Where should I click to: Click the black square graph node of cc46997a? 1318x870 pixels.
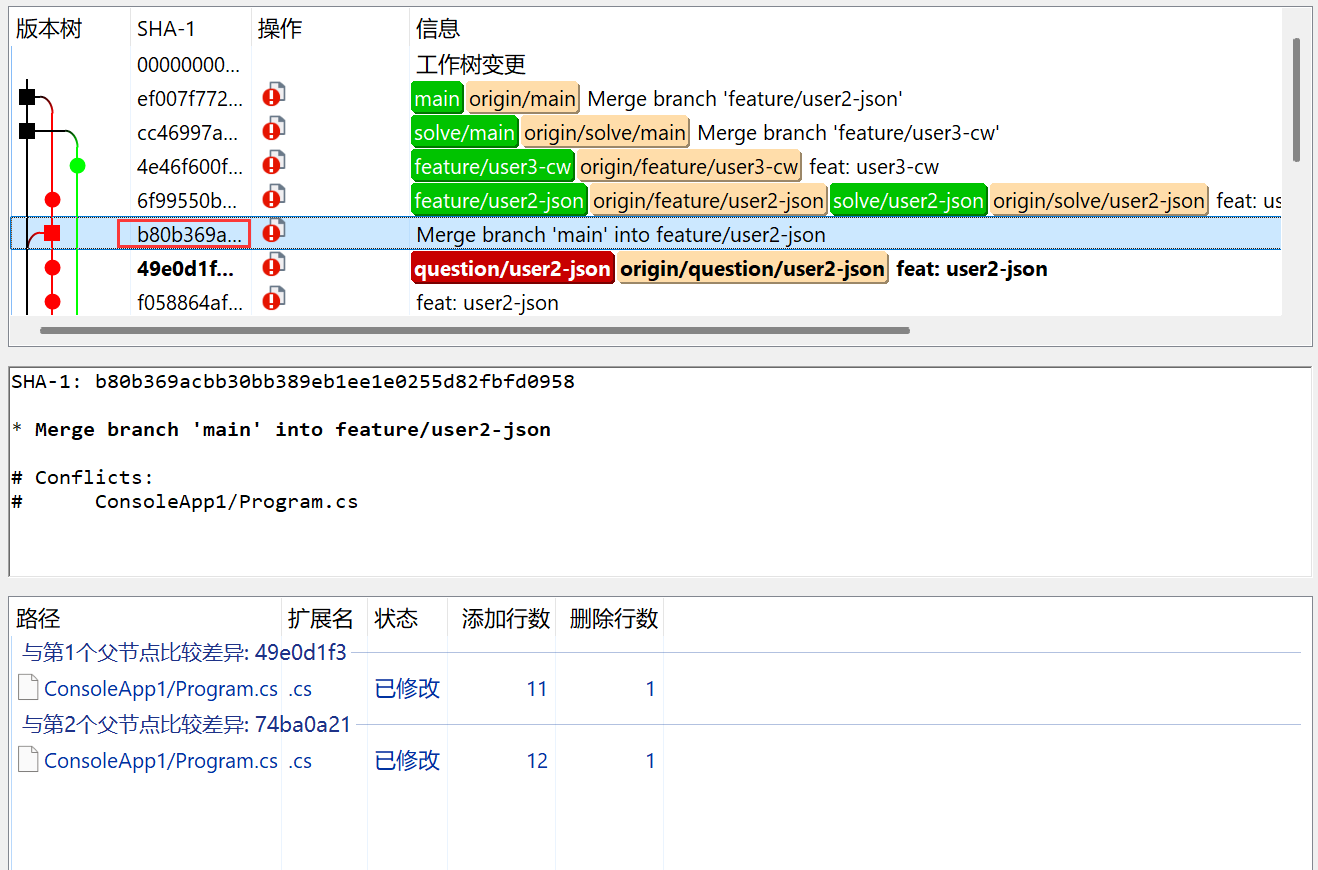tap(27, 131)
